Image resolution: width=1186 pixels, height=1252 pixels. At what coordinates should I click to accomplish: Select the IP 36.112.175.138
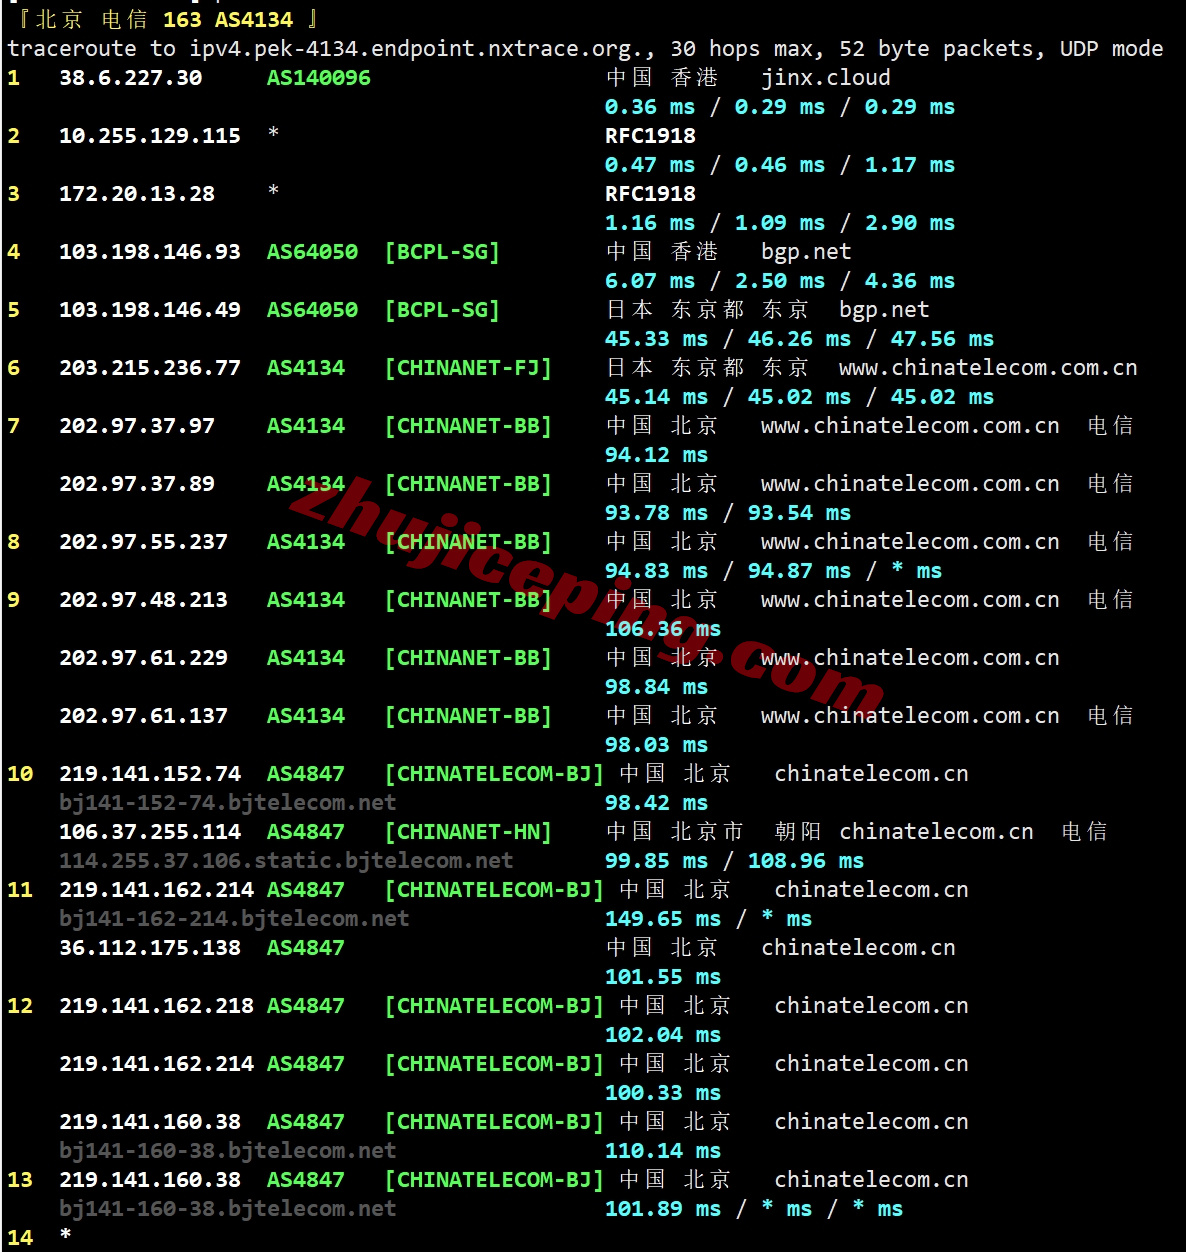pos(150,948)
